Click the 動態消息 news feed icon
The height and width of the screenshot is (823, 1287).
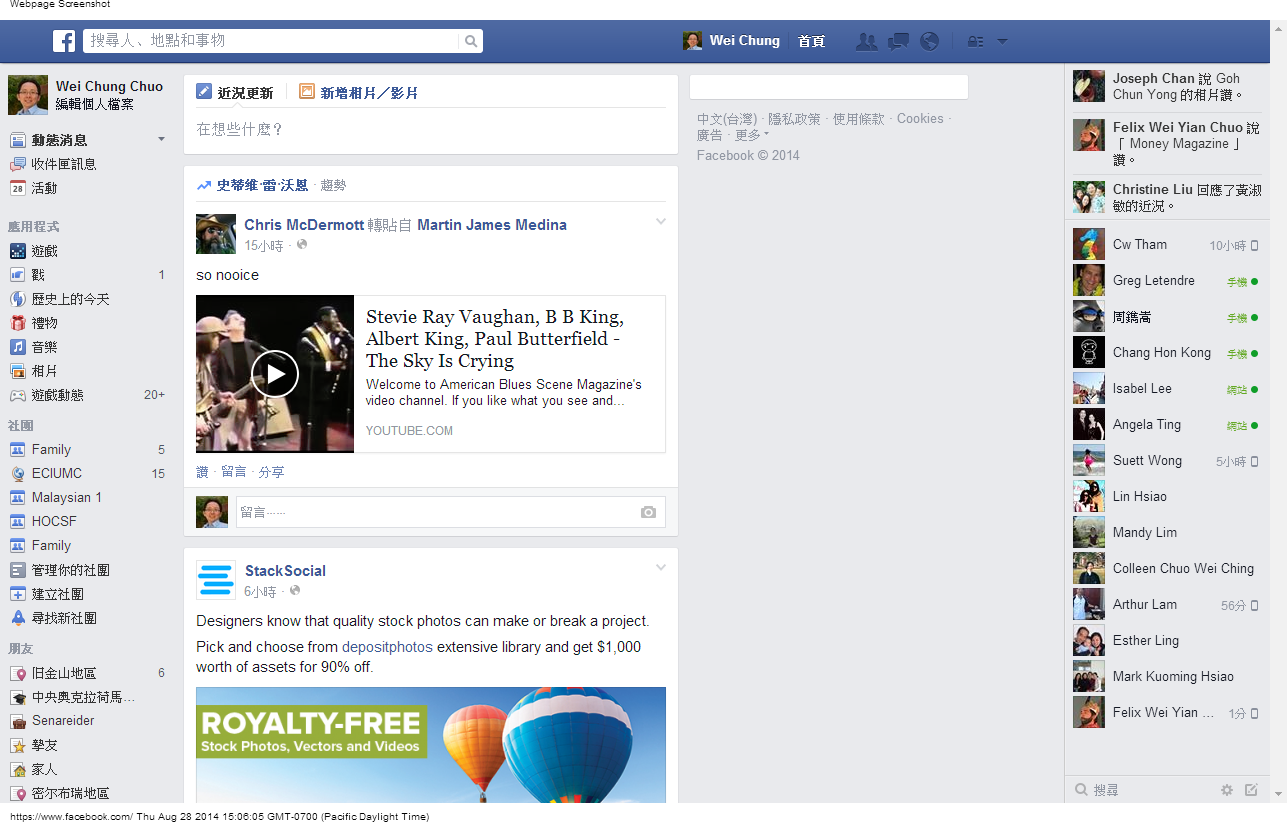pyautogui.click(x=18, y=140)
